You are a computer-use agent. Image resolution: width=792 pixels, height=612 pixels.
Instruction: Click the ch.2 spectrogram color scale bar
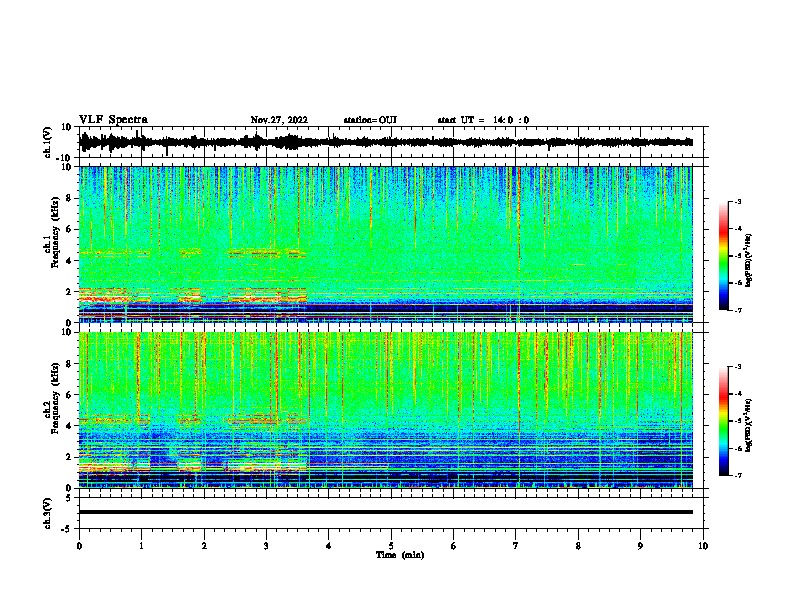[723, 421]
